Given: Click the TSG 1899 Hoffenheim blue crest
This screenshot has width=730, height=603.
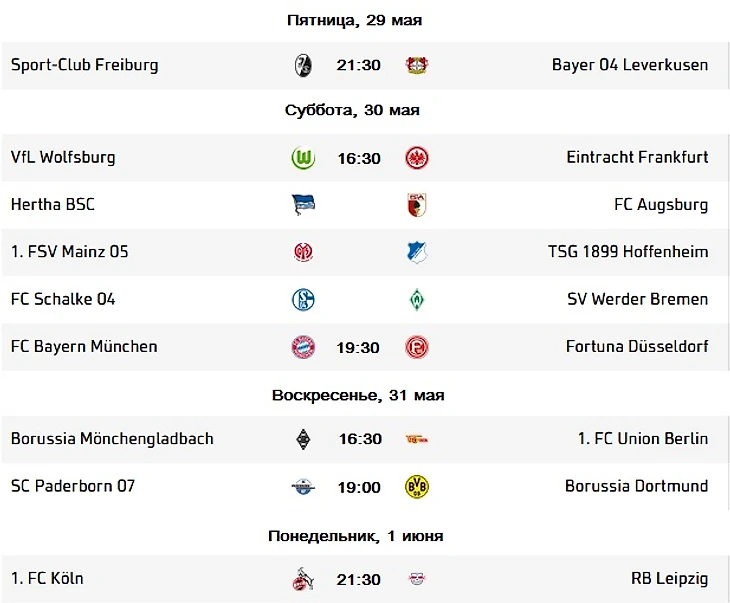Looking at the screenshot, I should 417,252.
